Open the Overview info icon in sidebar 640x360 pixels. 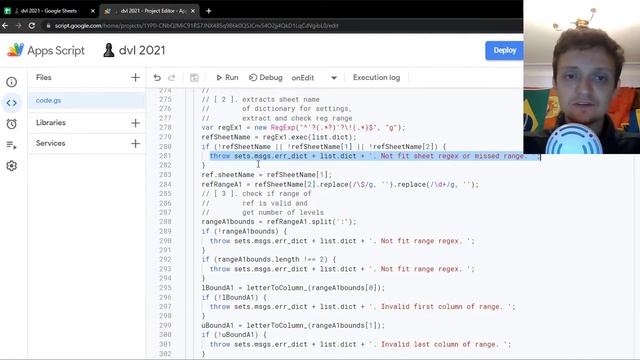(x=11, y=82)
